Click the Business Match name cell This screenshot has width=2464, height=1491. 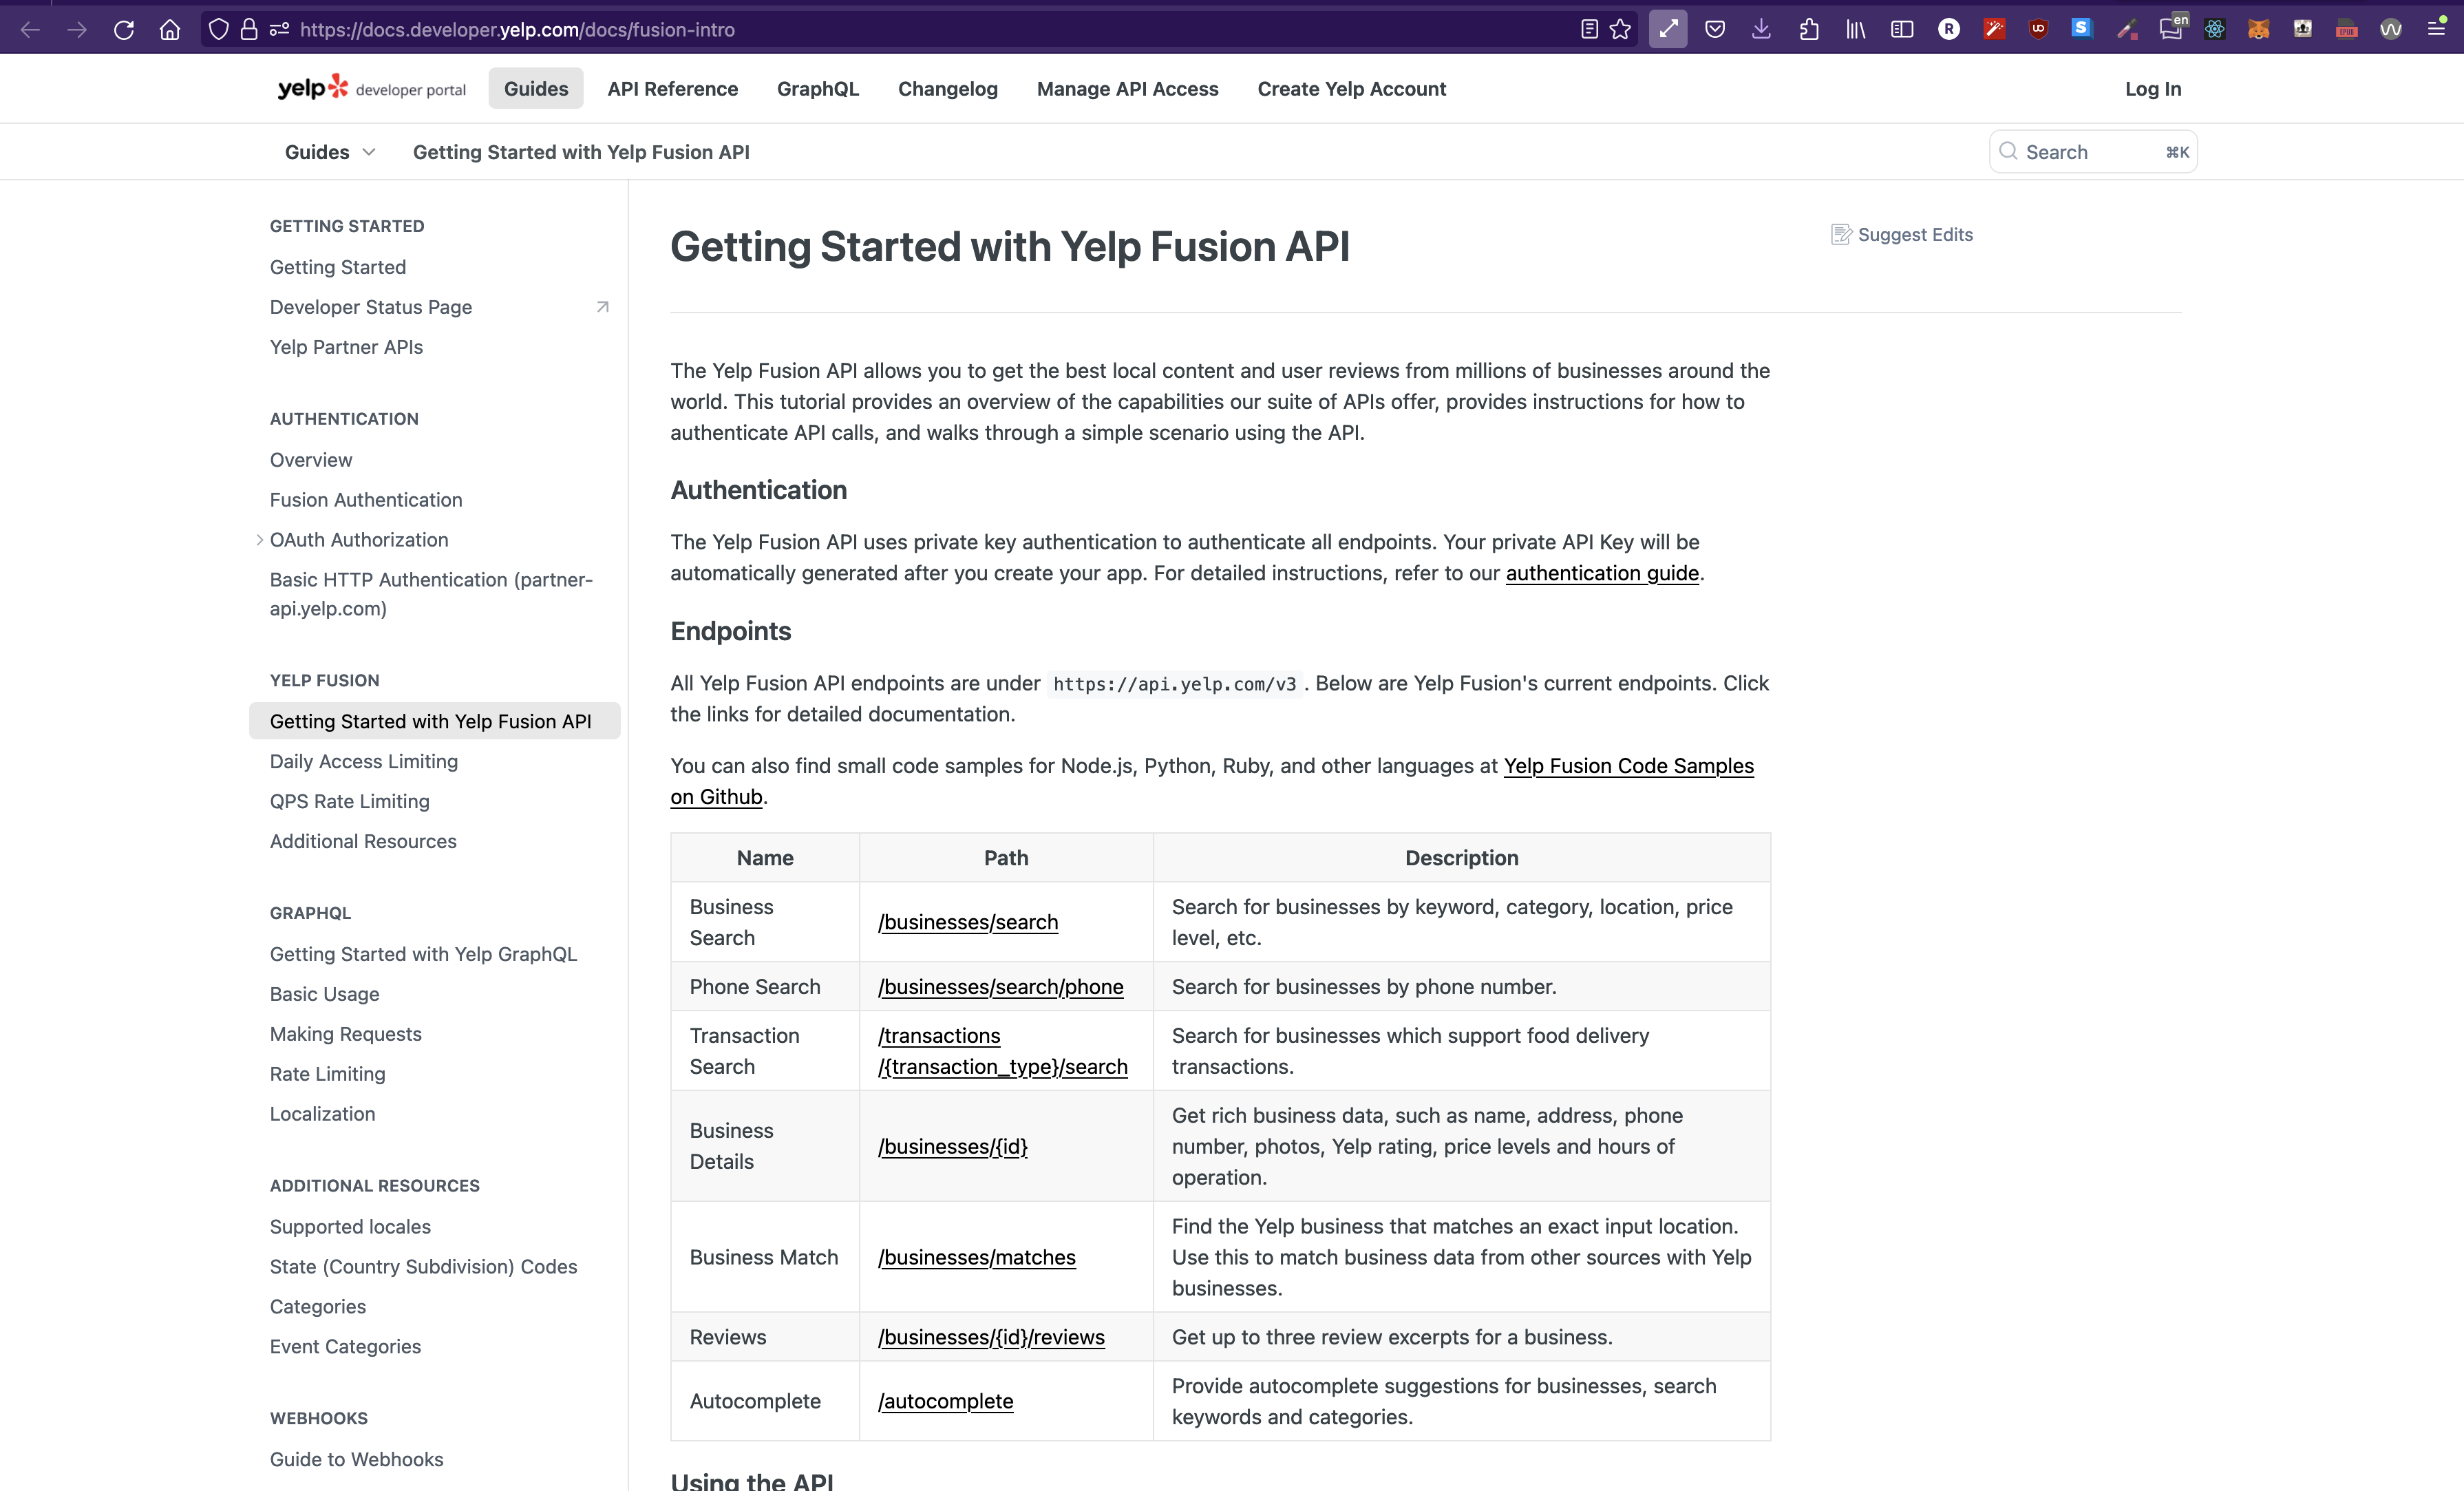pyautogui.click(x=764, y=1257)
